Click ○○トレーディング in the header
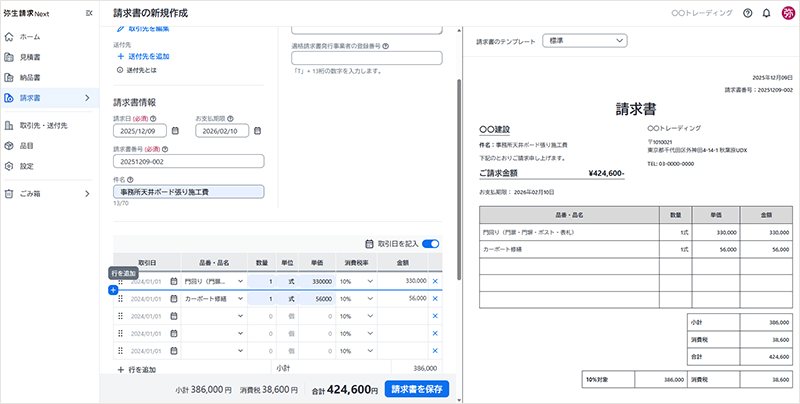This screenshot has height=404, width=800. point(702,13)
